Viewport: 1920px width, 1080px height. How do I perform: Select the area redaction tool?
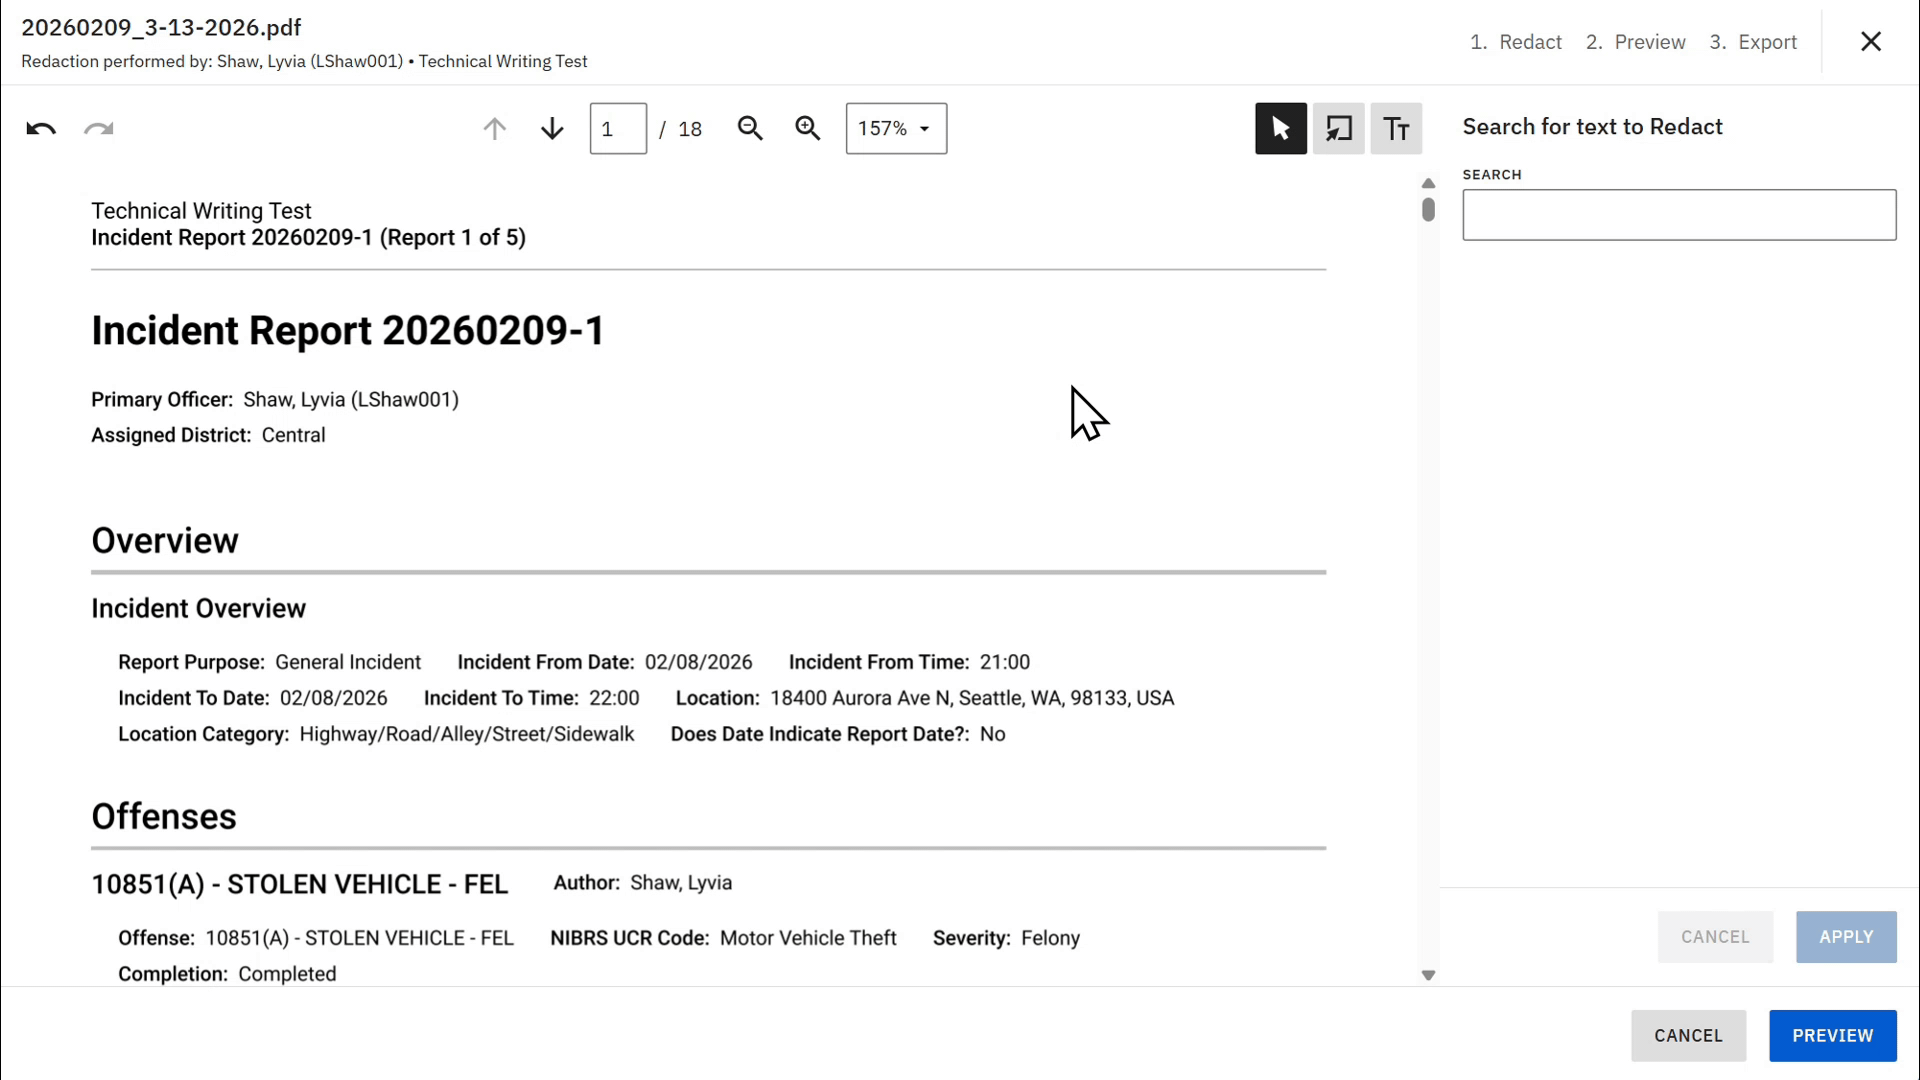click(x=1338, y=129)
